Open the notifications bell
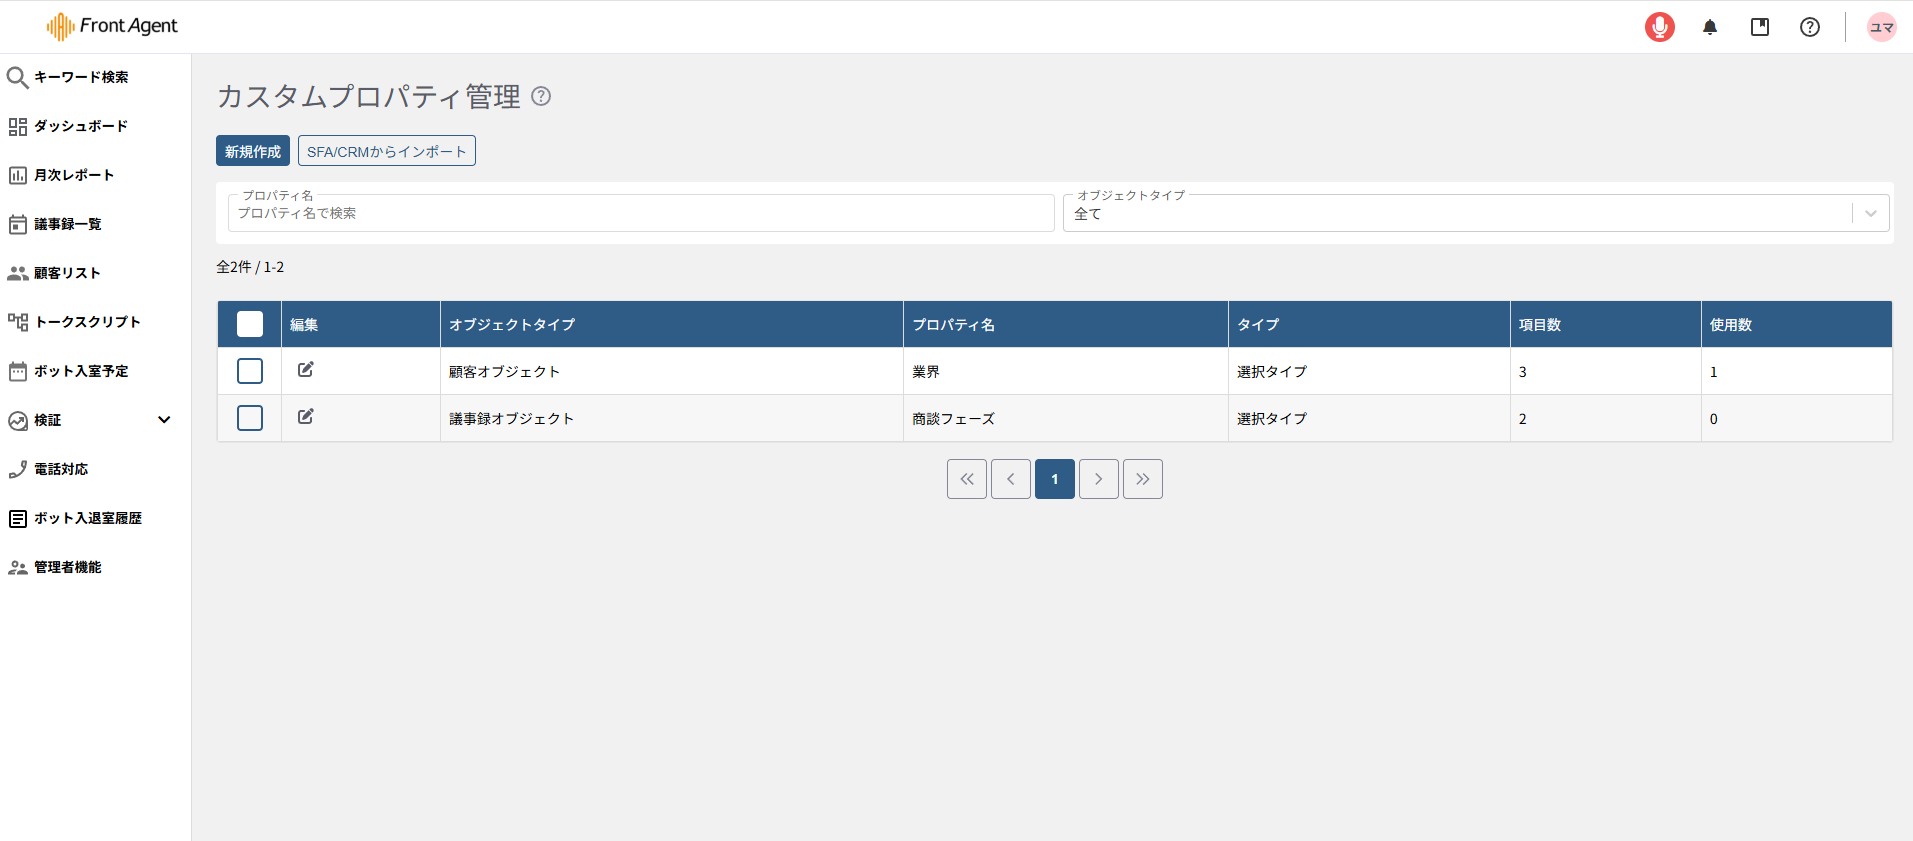 click(x=1709, y=27)
